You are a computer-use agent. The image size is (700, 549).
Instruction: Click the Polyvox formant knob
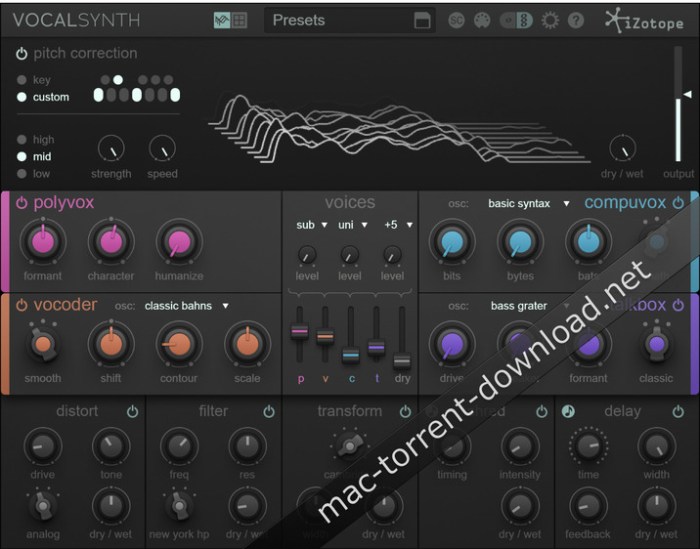click(x=42, y=243)
